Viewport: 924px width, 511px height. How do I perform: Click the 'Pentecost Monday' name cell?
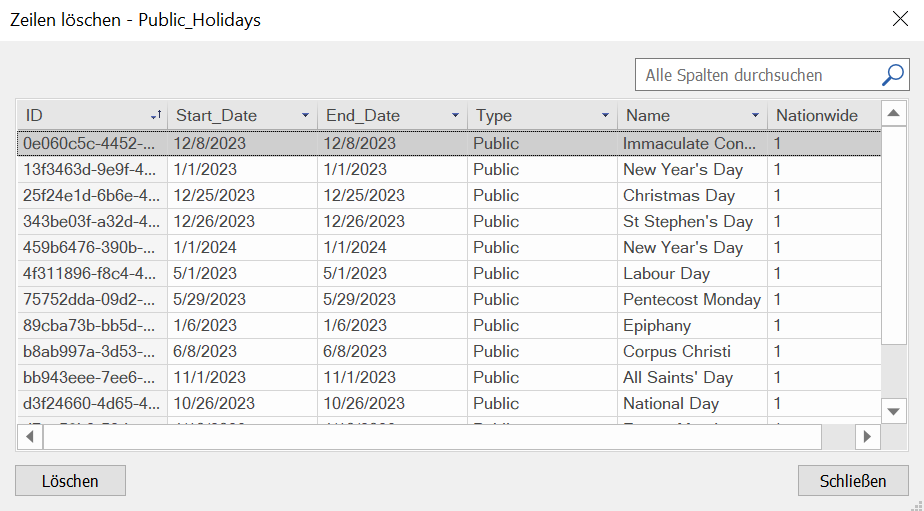coord(692,299)
